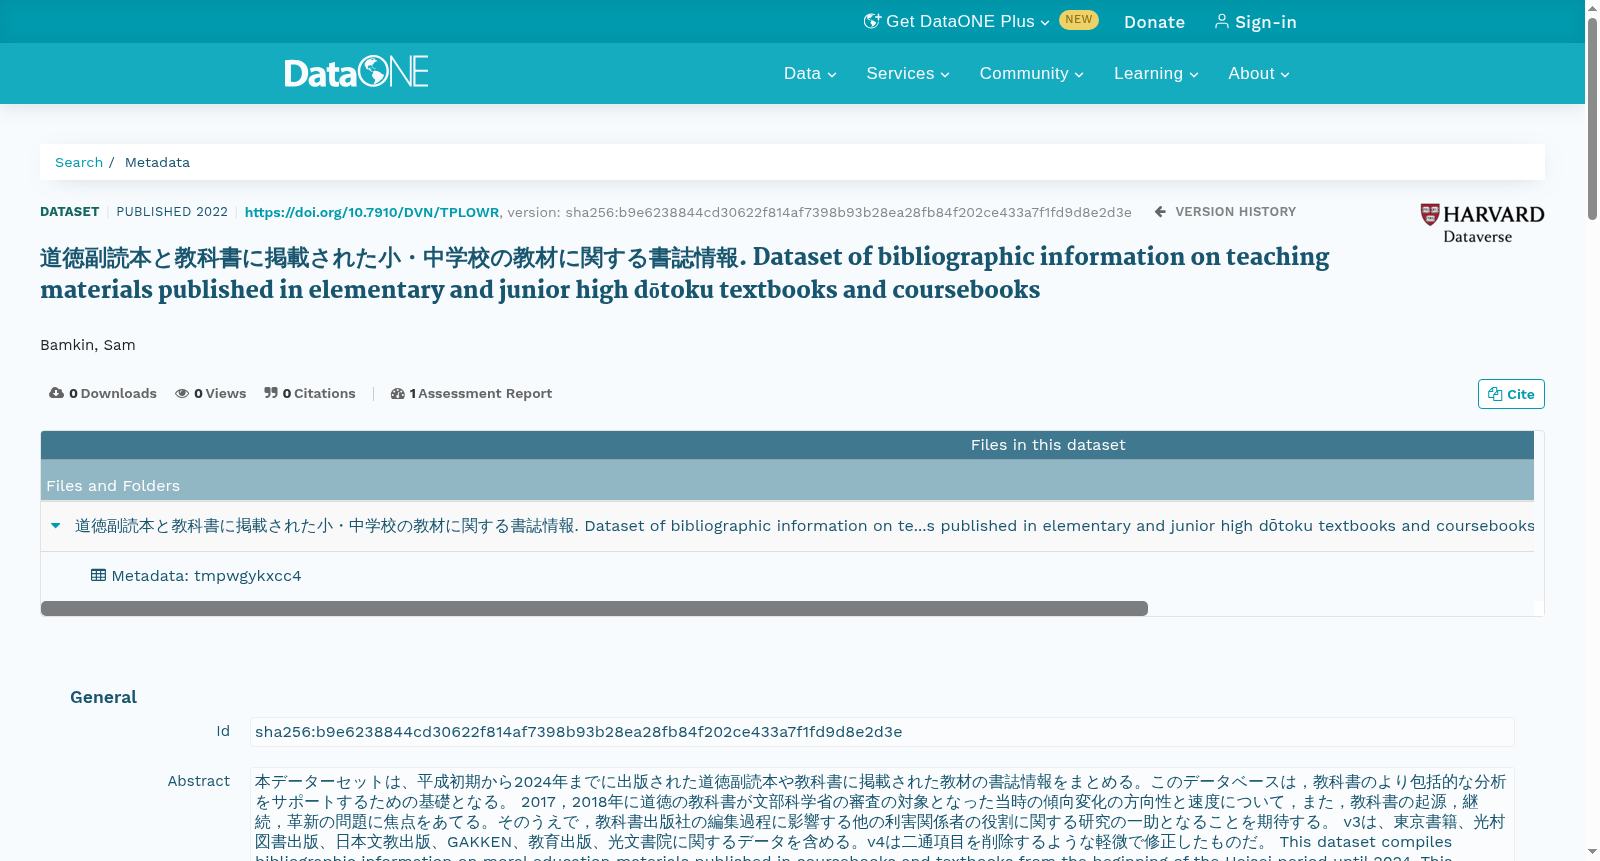The image size is (1600, 861).
Task: Click the Harvard Dataverse logo
Action: click(1482, 224)
